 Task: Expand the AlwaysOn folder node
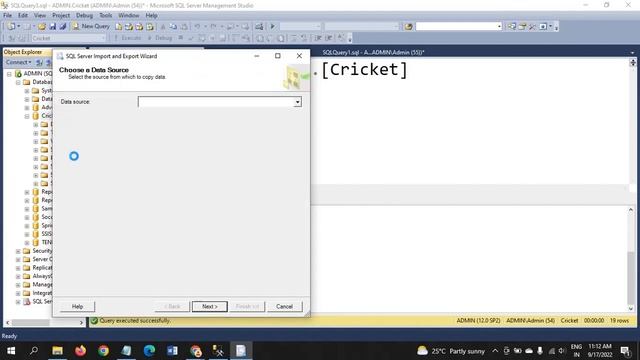[18, 276]
